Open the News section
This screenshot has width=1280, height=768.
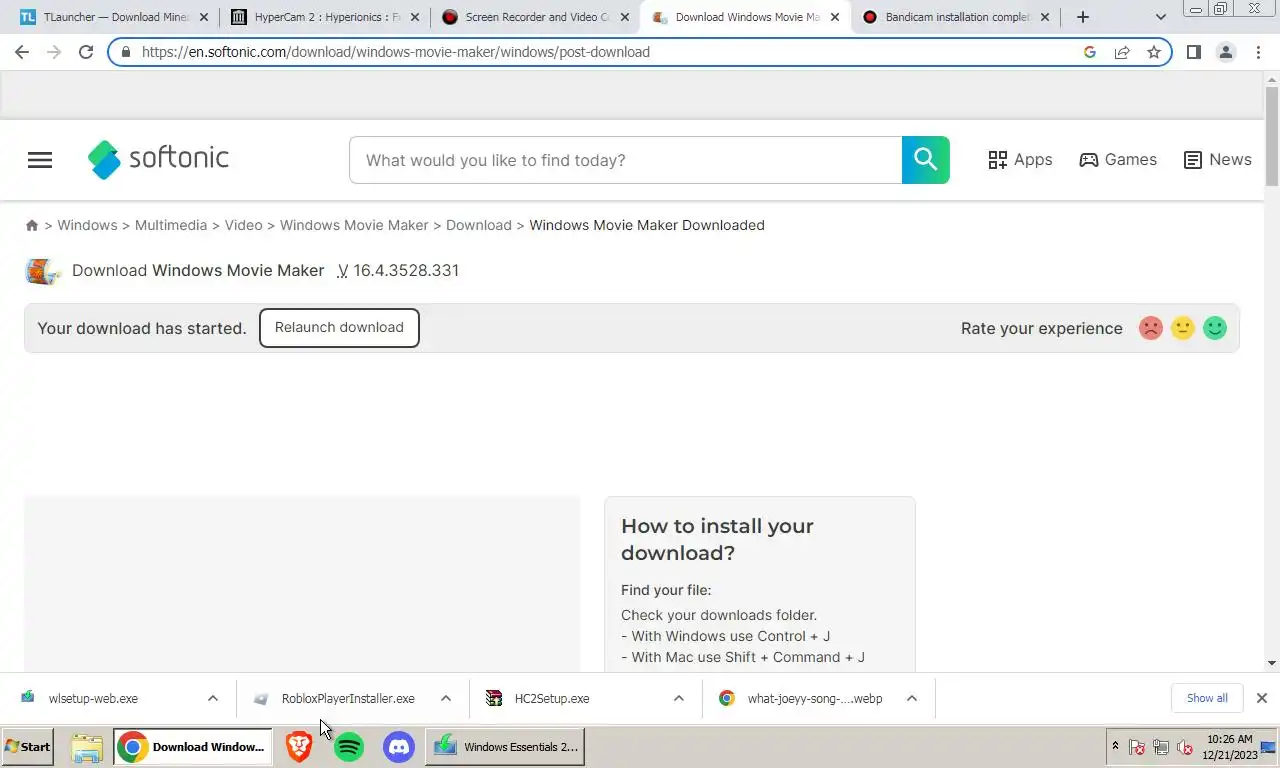coord(1217,160)
